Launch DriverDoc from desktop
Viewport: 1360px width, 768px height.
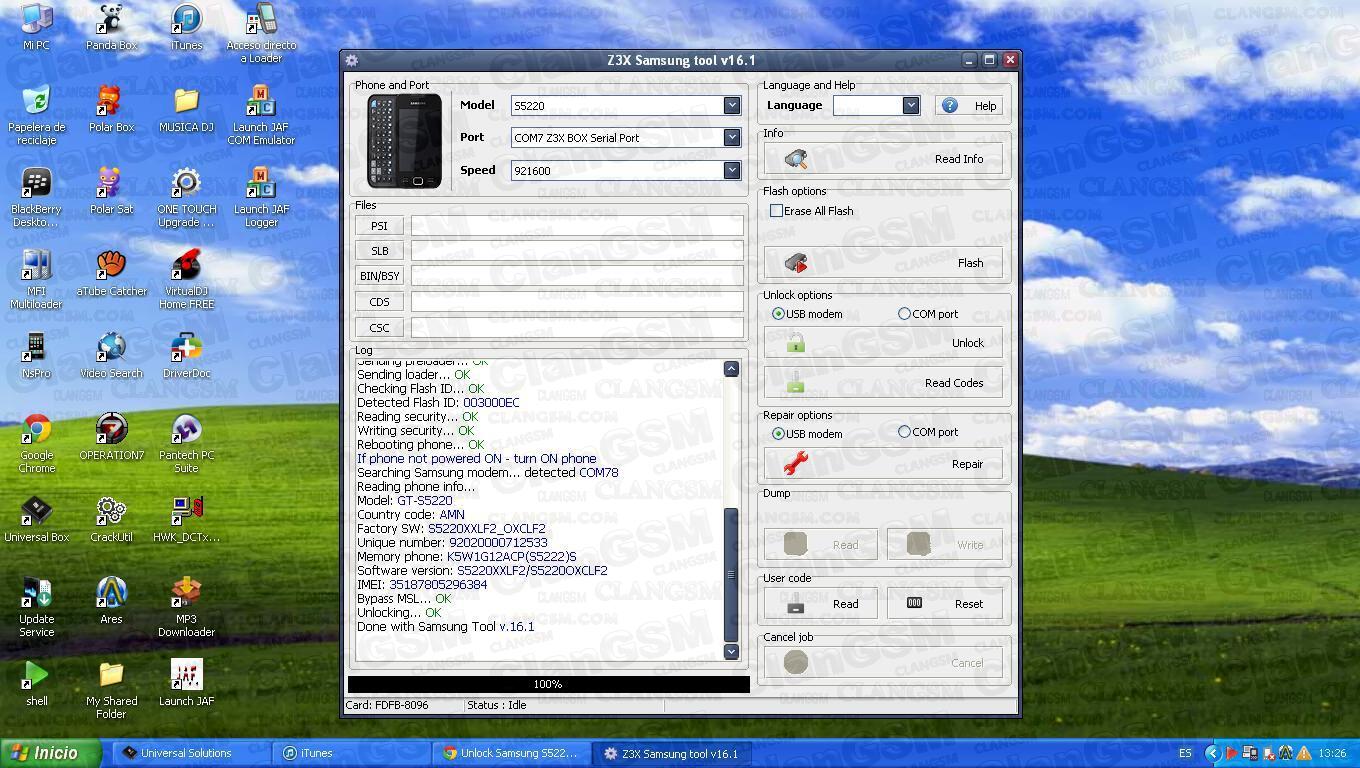186,355
